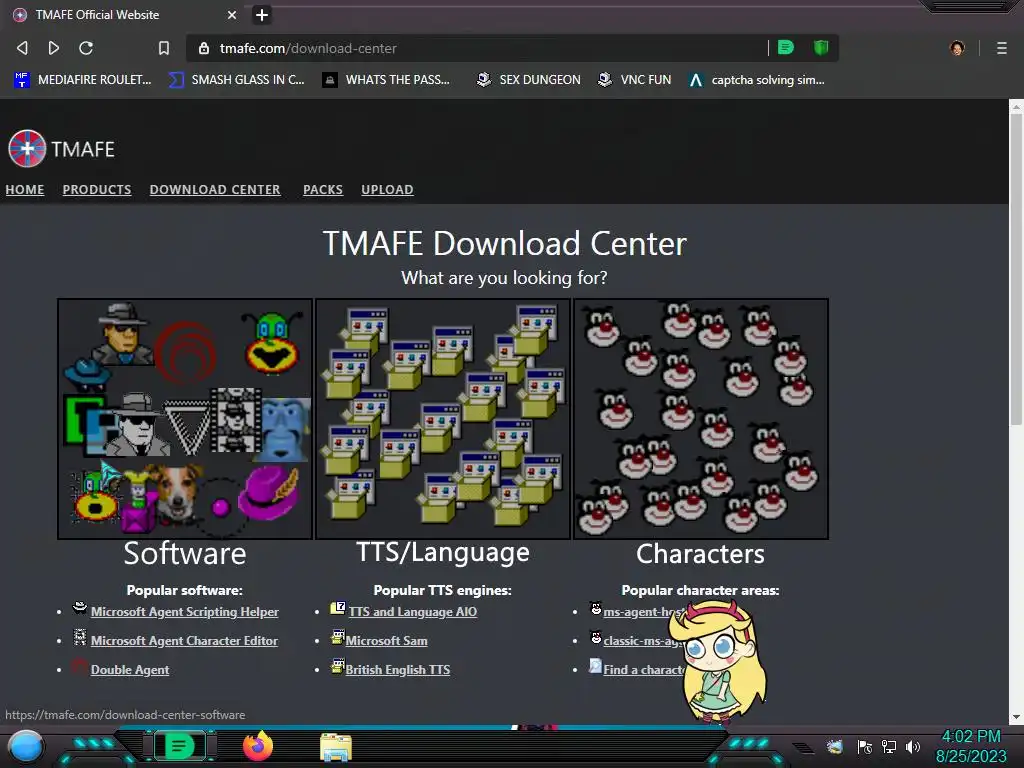Open the ms-agent-host character area link
Image resolution: width=1024 pixels, height=768 pixels.
643,612
